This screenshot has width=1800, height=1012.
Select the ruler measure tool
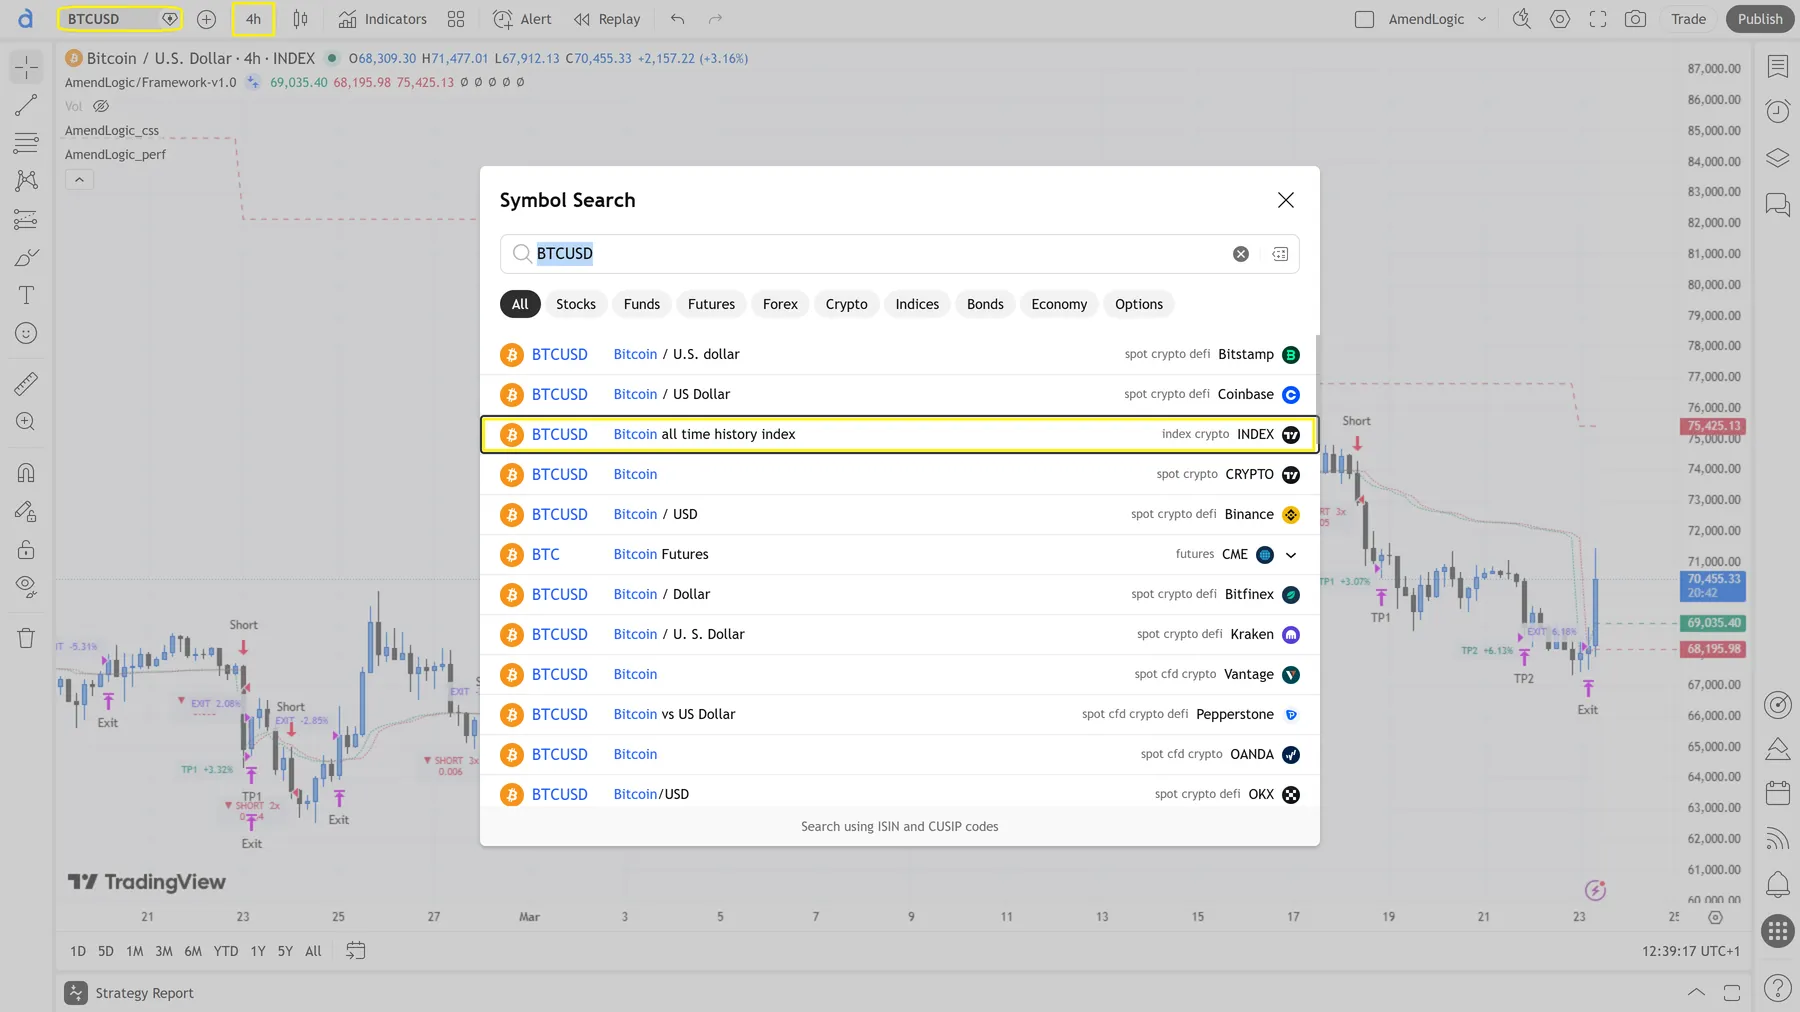tap(26, 383)
